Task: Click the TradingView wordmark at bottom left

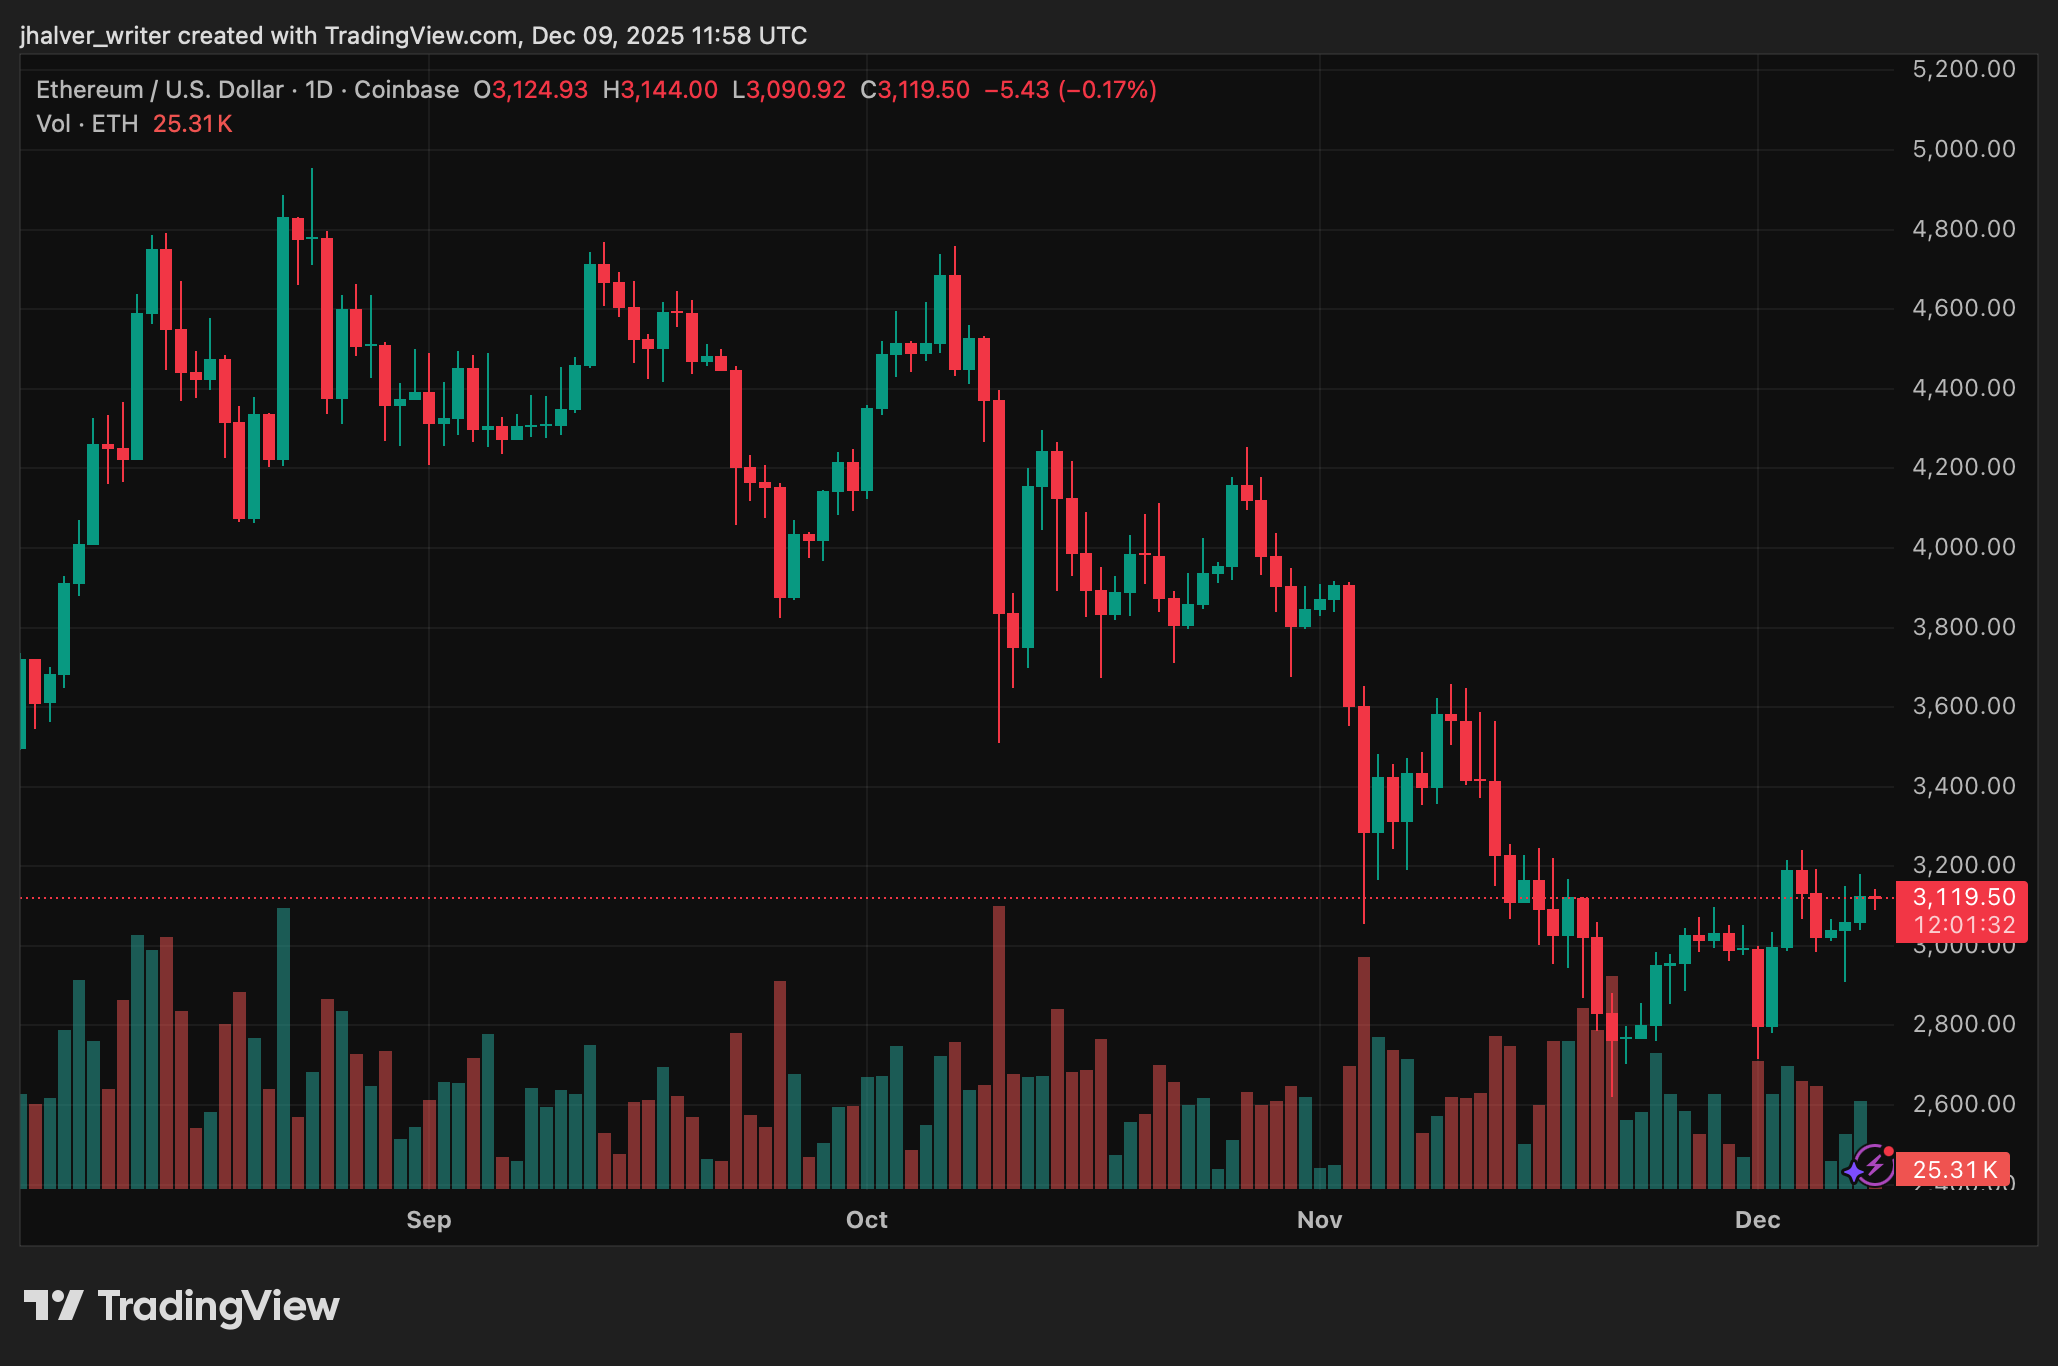Action: pyautogui.click(x=218, y=1306)
